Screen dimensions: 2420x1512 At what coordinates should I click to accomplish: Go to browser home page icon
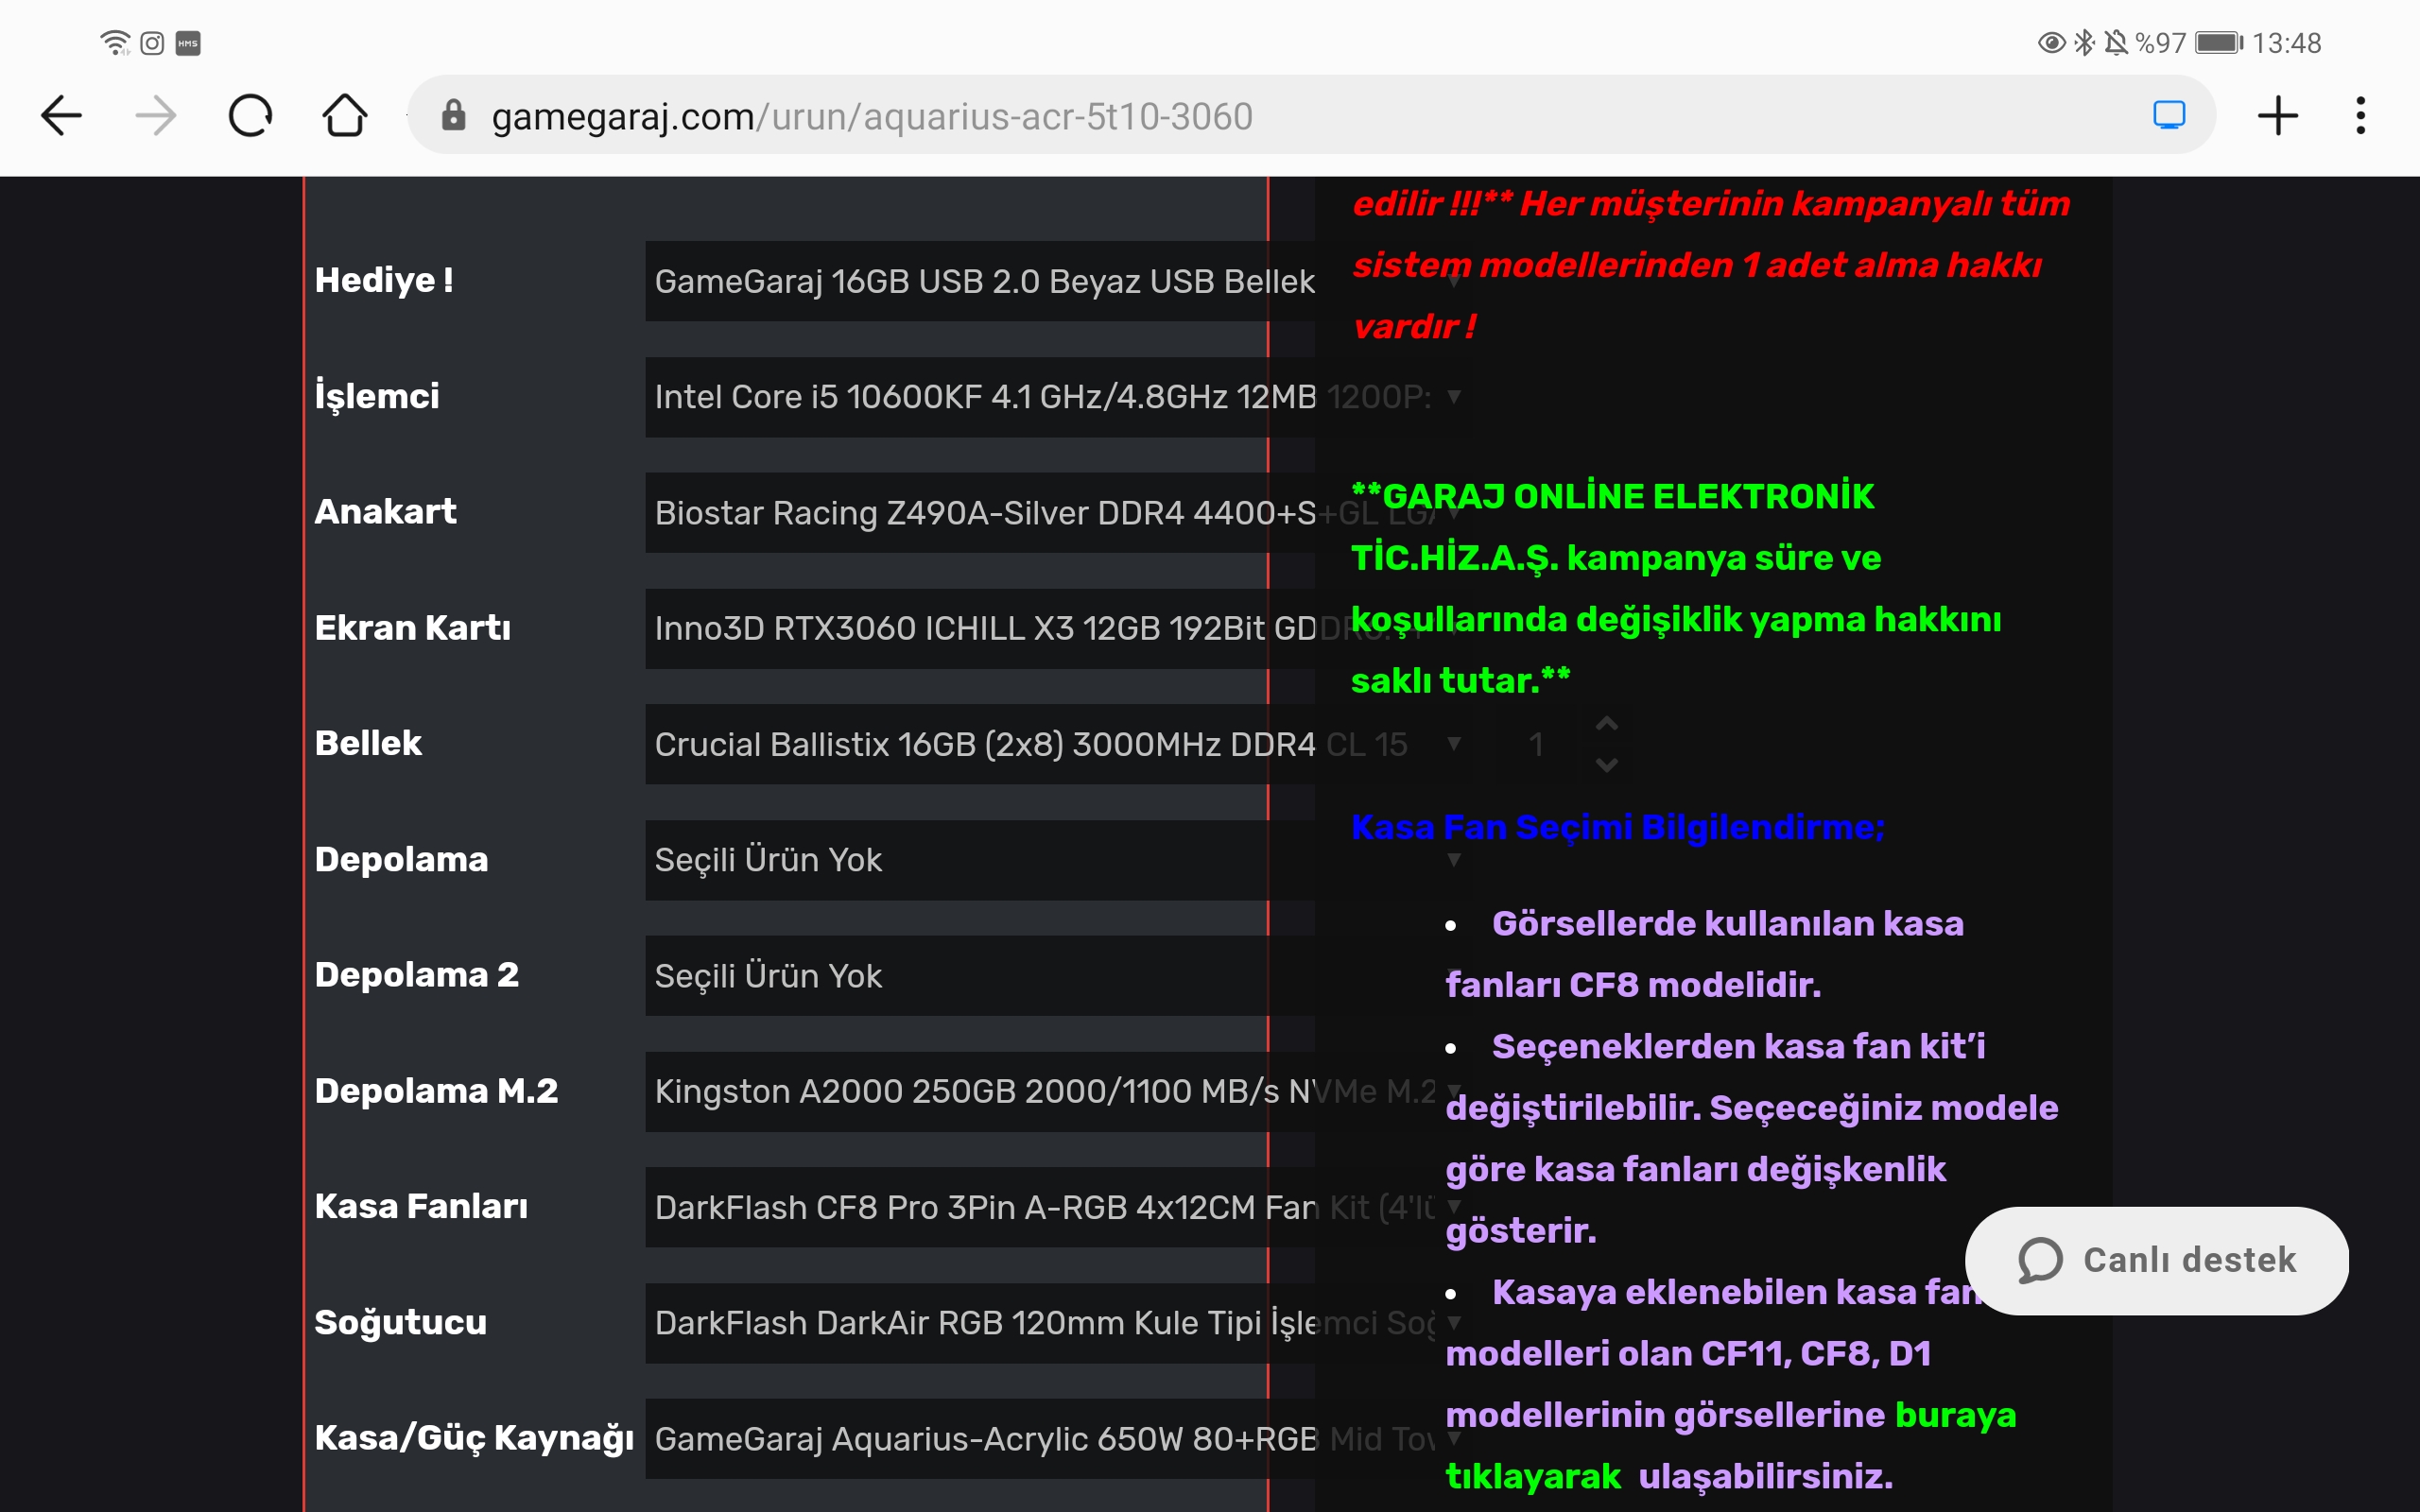[x=345, y=116]
